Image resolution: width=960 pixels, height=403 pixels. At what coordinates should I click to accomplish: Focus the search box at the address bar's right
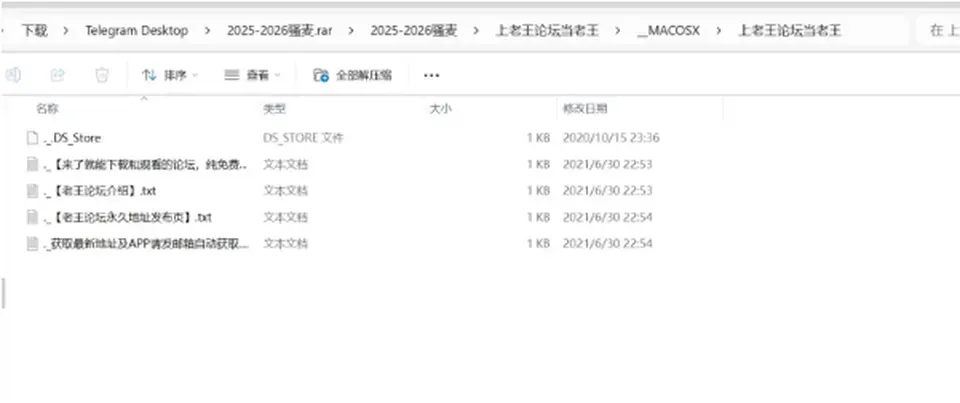(x=938, y=31)
